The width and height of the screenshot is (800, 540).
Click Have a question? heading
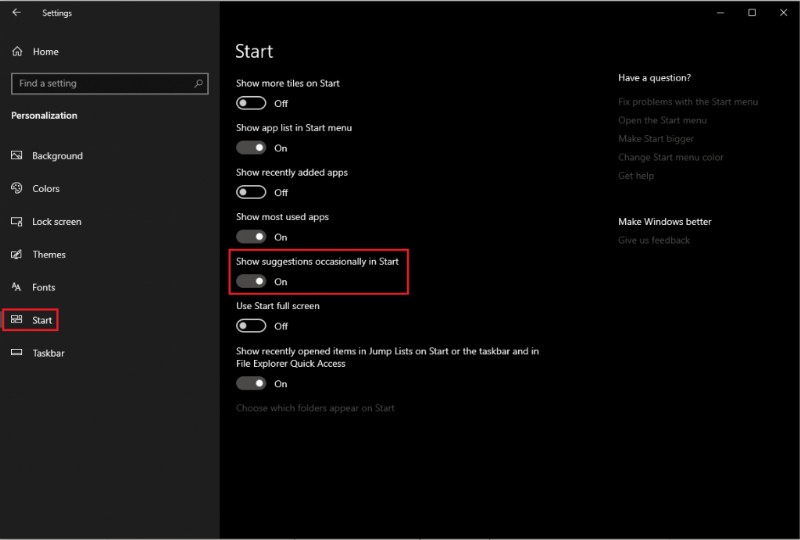(x=655, y=78)
